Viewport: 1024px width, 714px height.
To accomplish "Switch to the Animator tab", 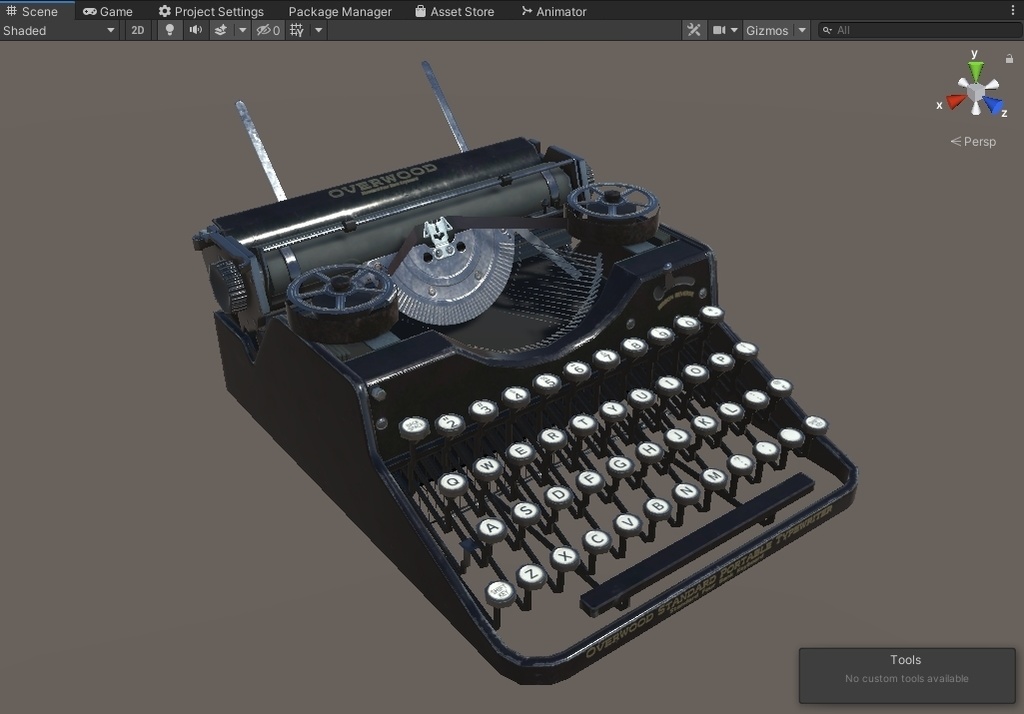I will [x=554, y=11].
